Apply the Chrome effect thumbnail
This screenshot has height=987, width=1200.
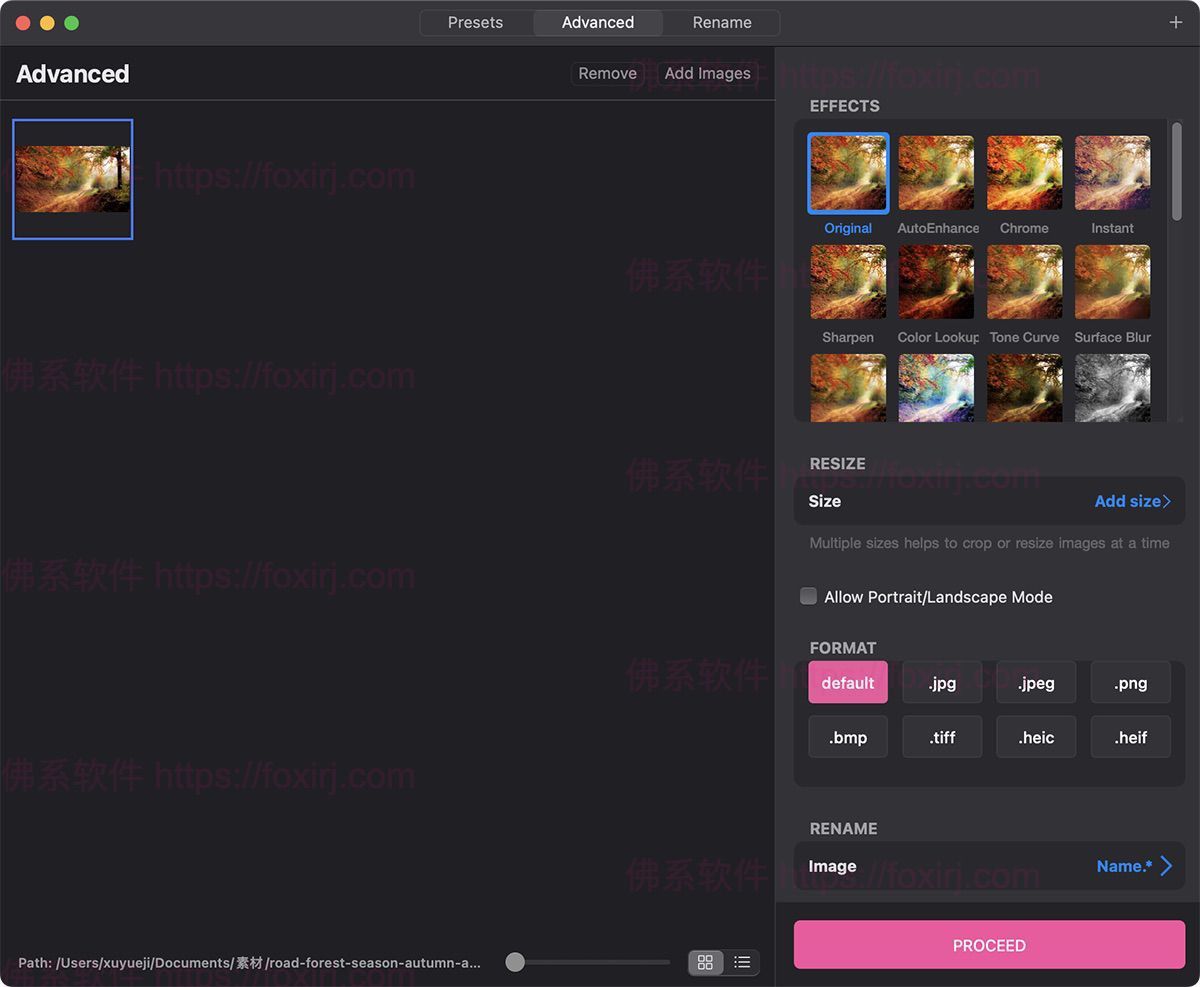[x=1024, y=174]
